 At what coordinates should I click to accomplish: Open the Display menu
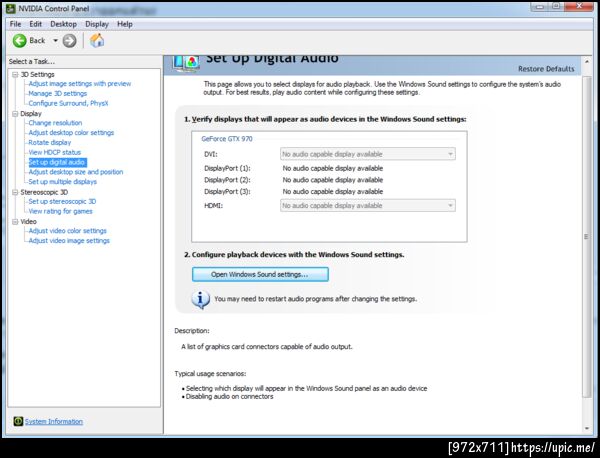pyautogui.click(x=97, y=24)
